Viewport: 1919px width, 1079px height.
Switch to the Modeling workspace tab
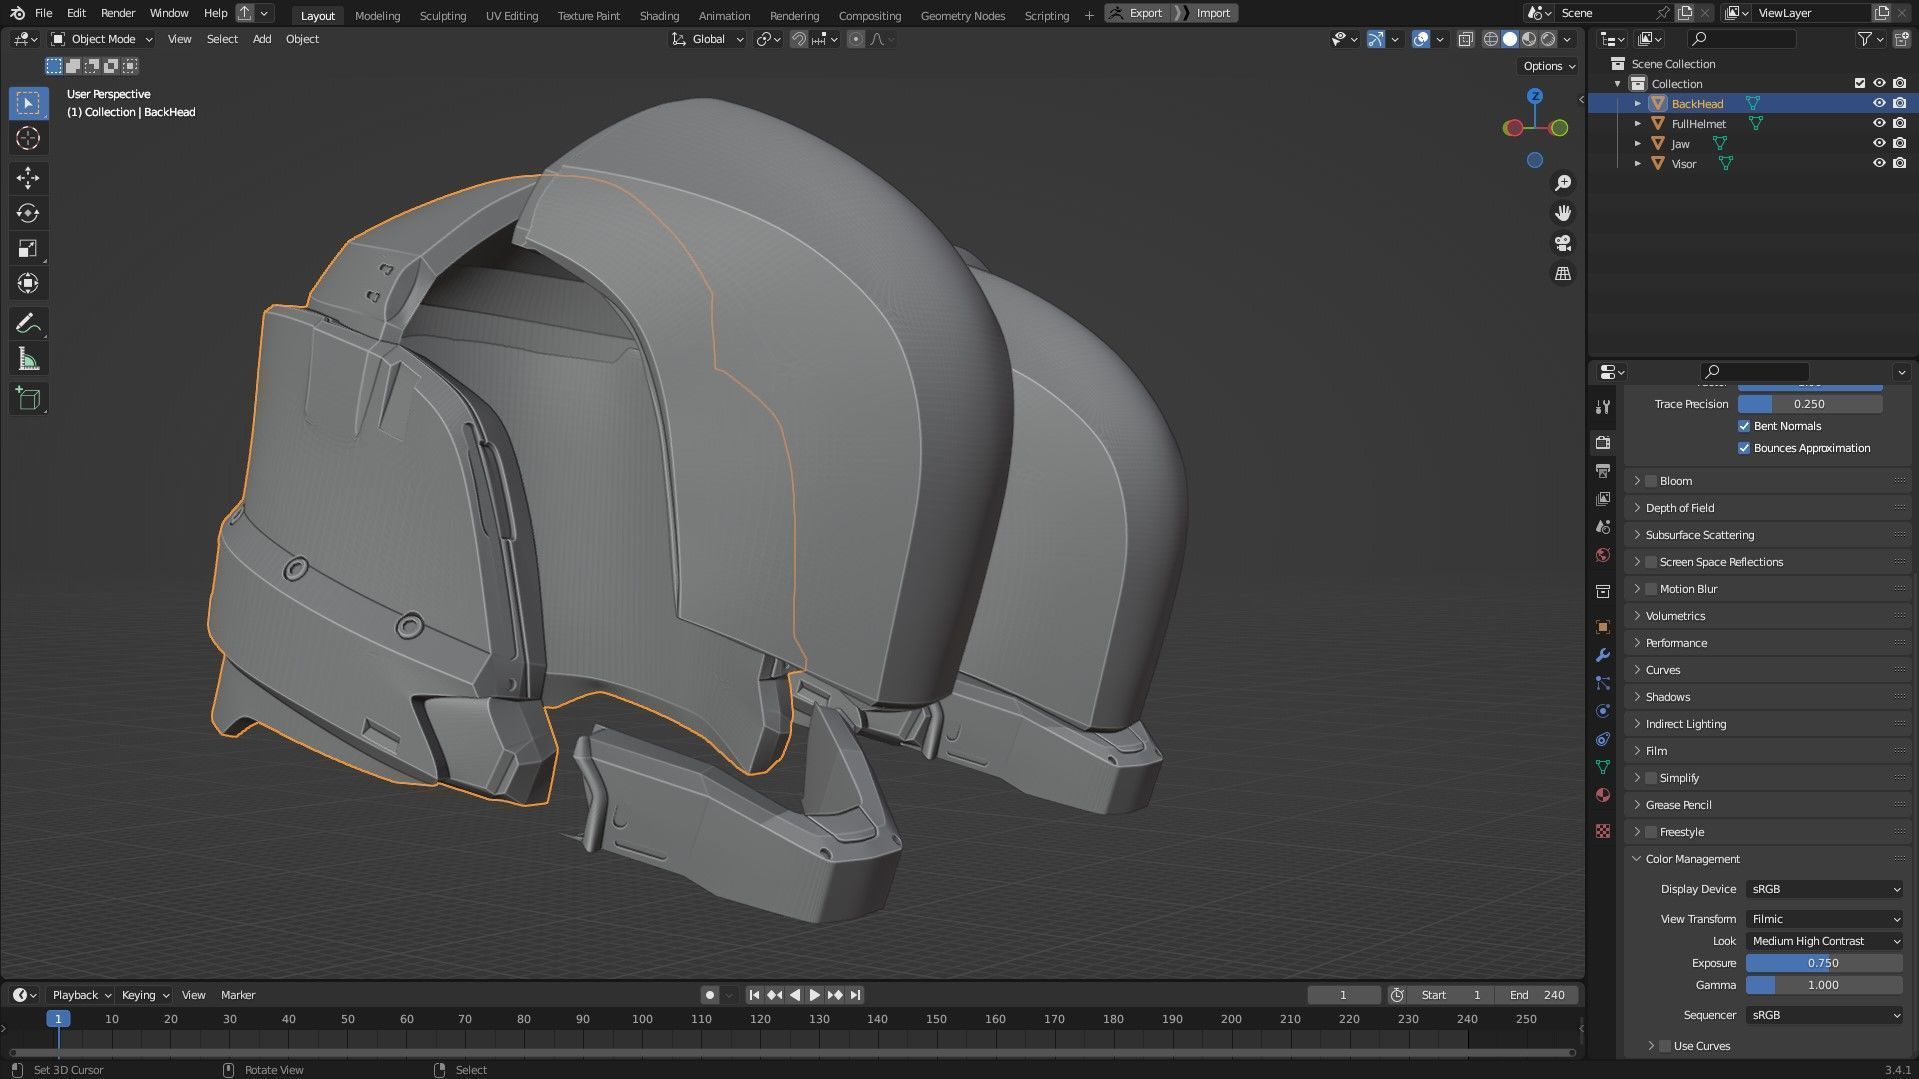[377, 15]
